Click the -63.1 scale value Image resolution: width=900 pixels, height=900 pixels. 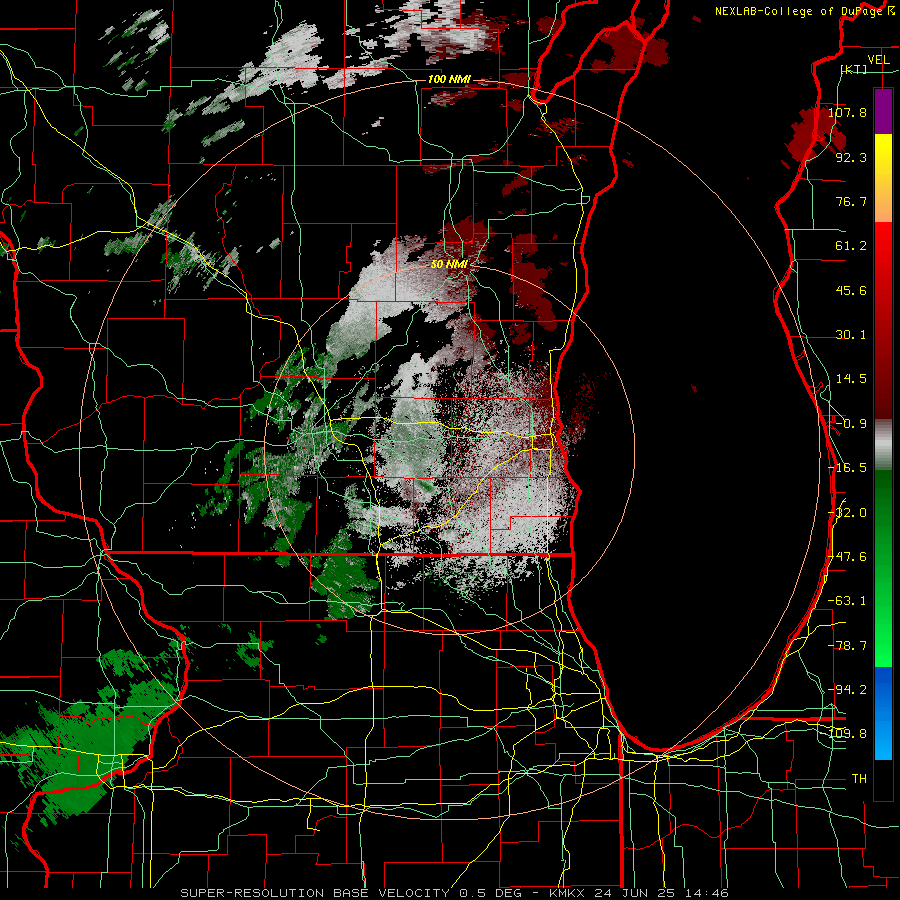click(847, 601)
